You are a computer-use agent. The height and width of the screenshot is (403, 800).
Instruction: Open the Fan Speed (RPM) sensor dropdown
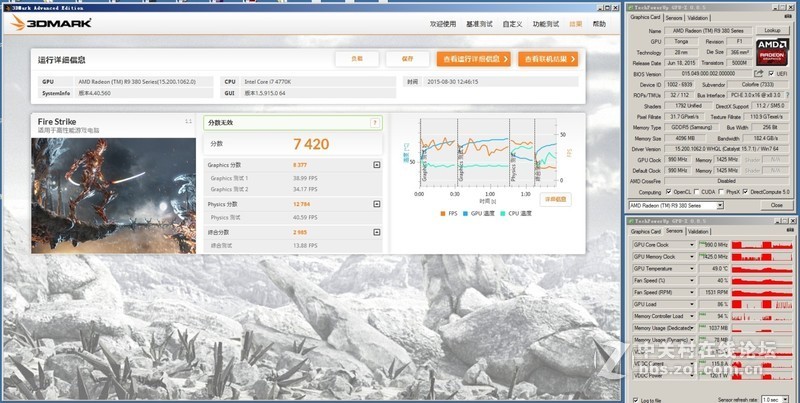click(692, 292)
